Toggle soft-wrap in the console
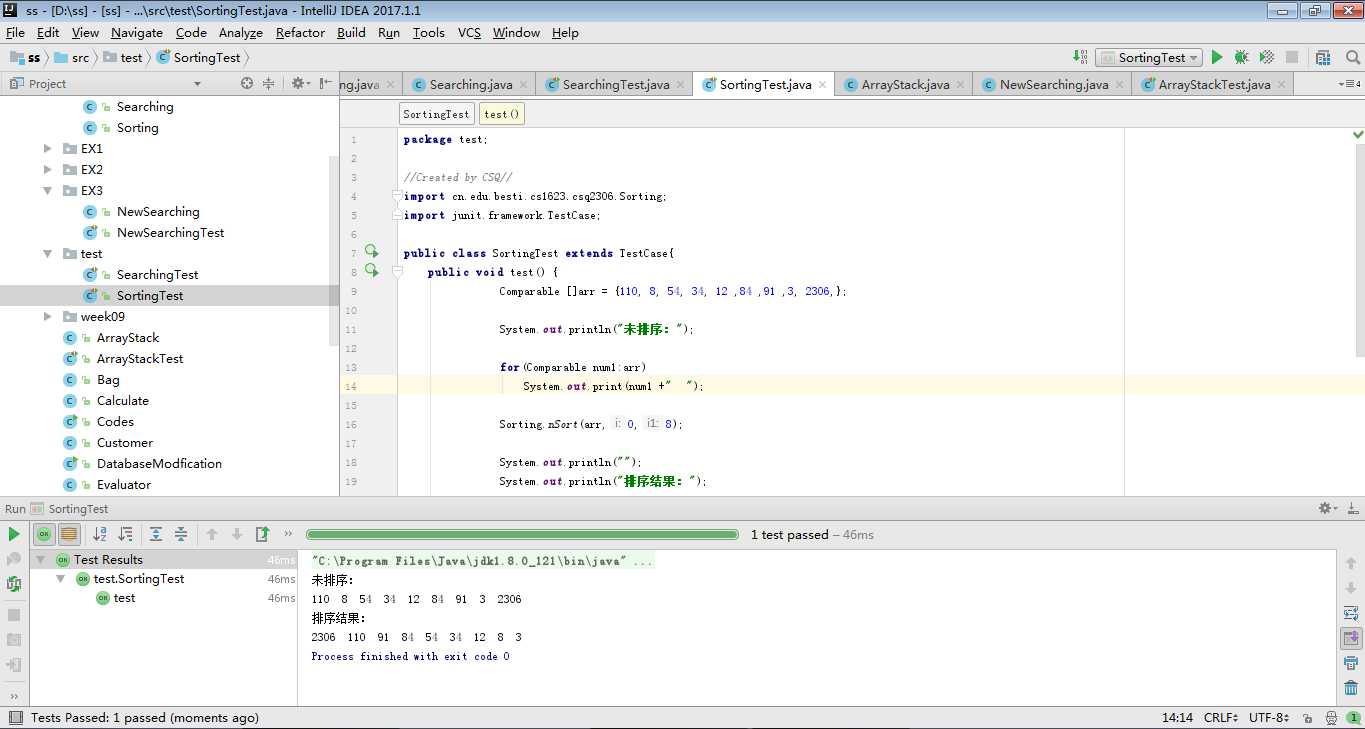Screen dimensions: 1365x729 pyautogui.click(x=1351, y=613)
